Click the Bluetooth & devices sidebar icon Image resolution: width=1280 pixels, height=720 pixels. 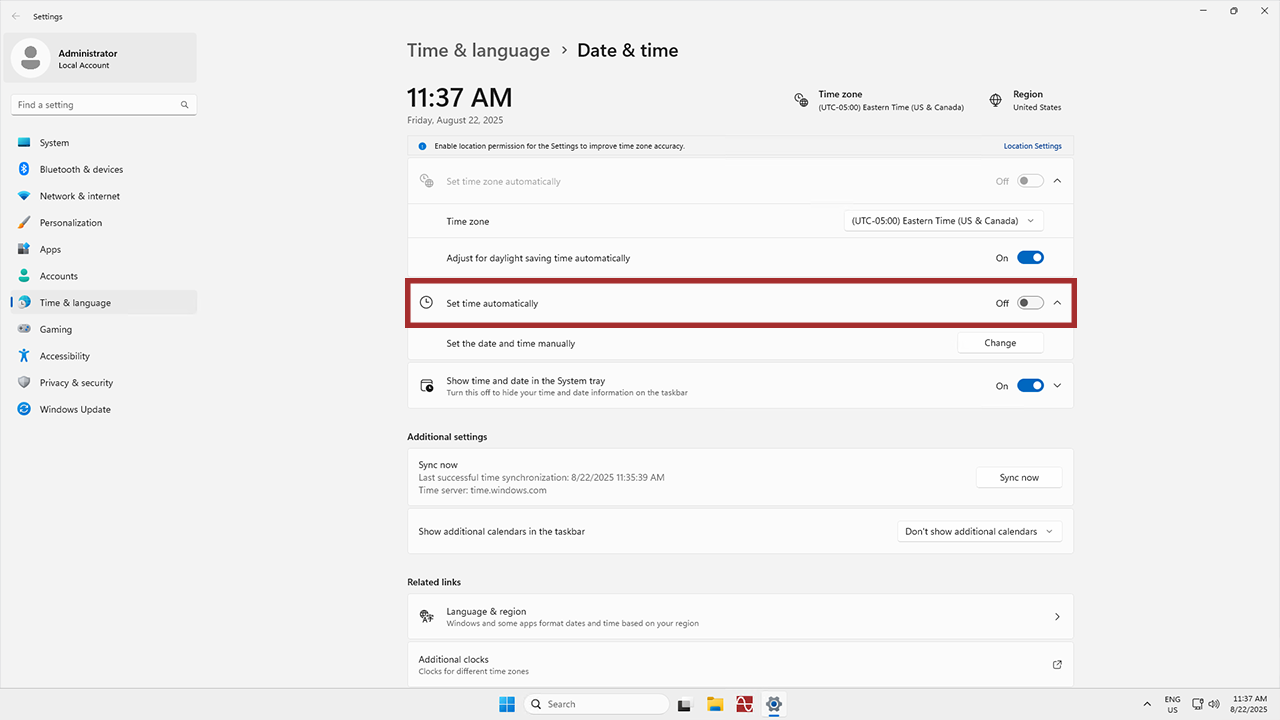tap(24, 169)
